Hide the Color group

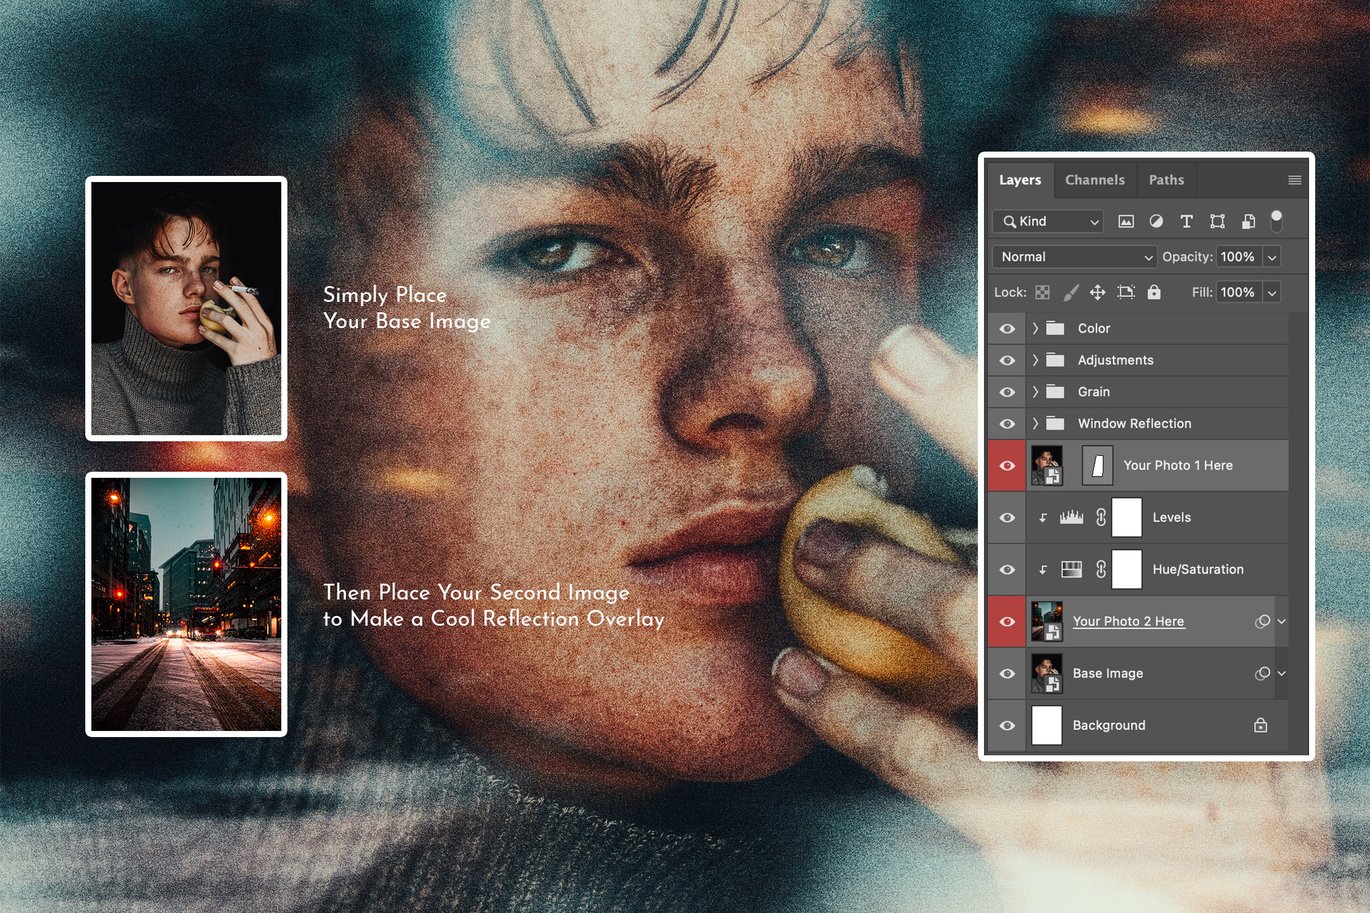1007,328
